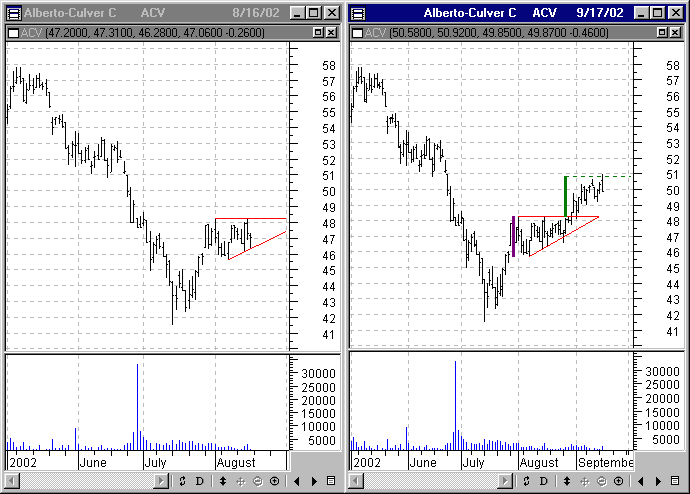Click scroll-left arrow of right window scrollbar
The image size is (690, 494).
click(x=356, y=481)
